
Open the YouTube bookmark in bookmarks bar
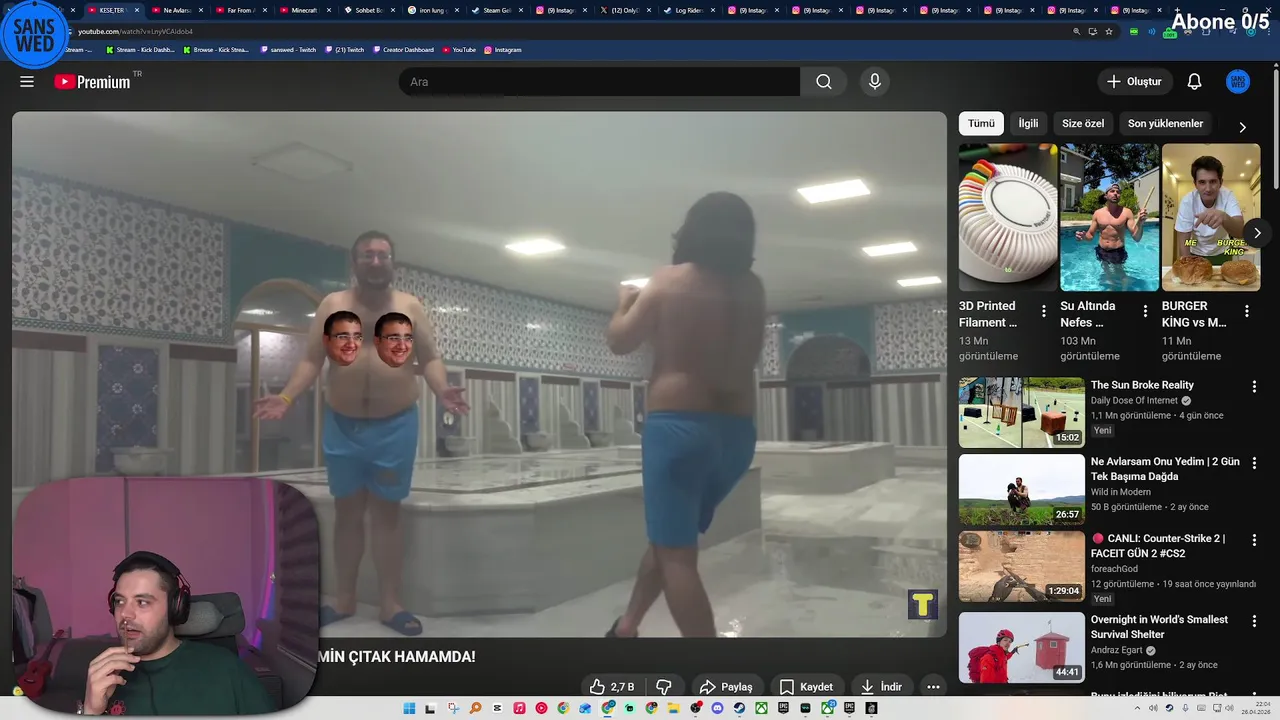click(459, 49)
